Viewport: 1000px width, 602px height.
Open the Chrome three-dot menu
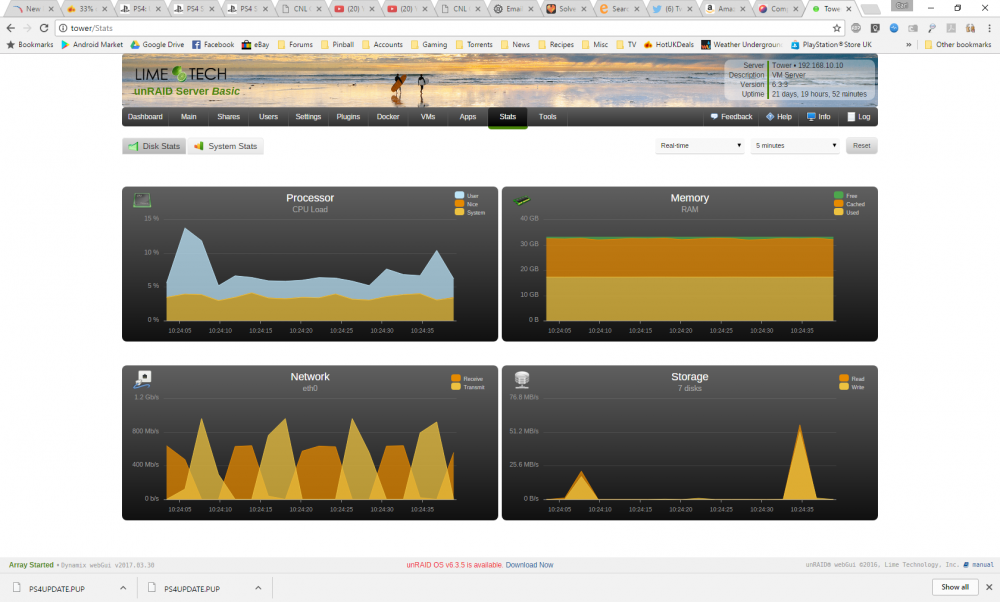click(990, 28)
